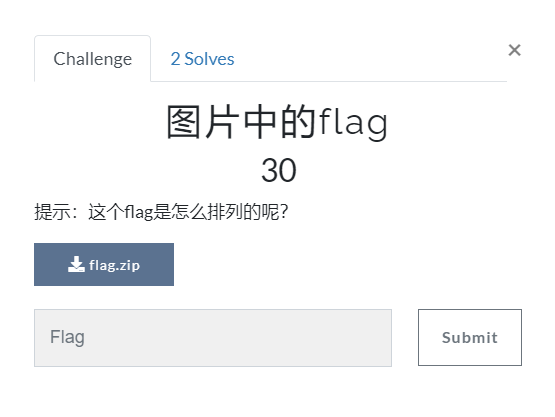This screenshot has height=417, width=555.
Task: Click the 30 points value
Action: [279, 170]
